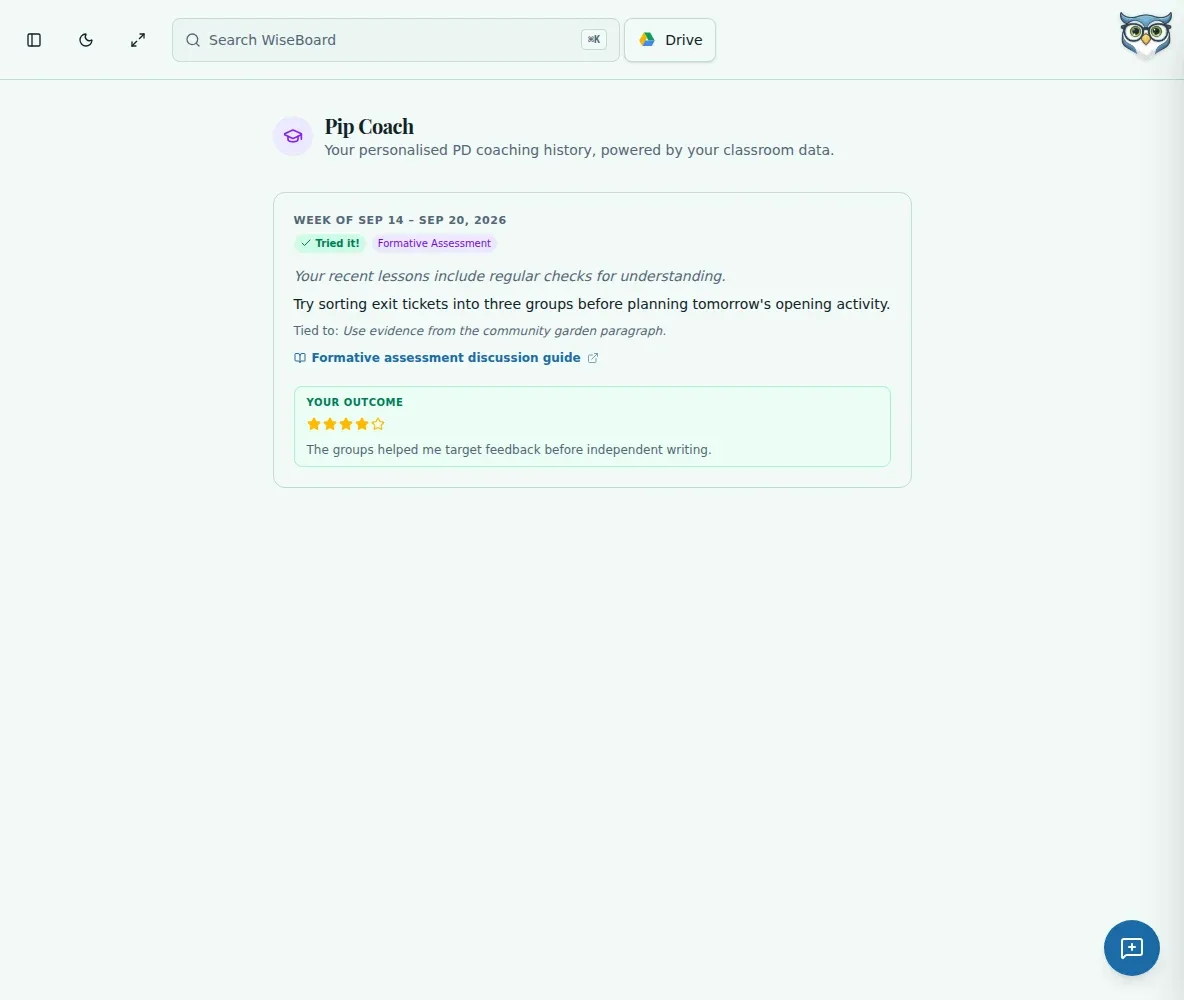Click text 'Try sorting exit tickets into three groups'
This screenshot has width=1184, height=1000.
(x=433, y=304)
